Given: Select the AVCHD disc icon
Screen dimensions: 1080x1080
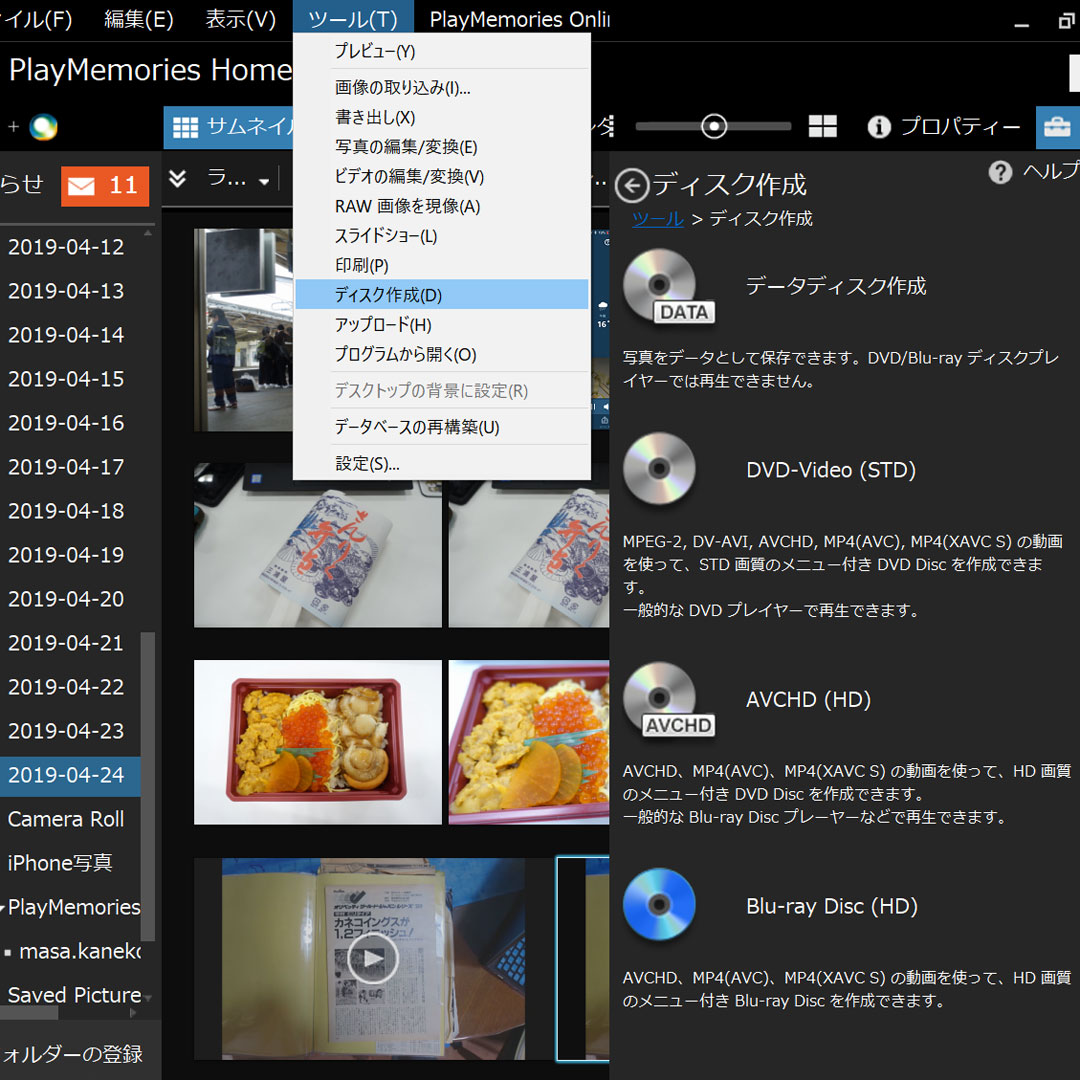Looking at the screenshot, I should pyautogui.click(x=668, y=700).
